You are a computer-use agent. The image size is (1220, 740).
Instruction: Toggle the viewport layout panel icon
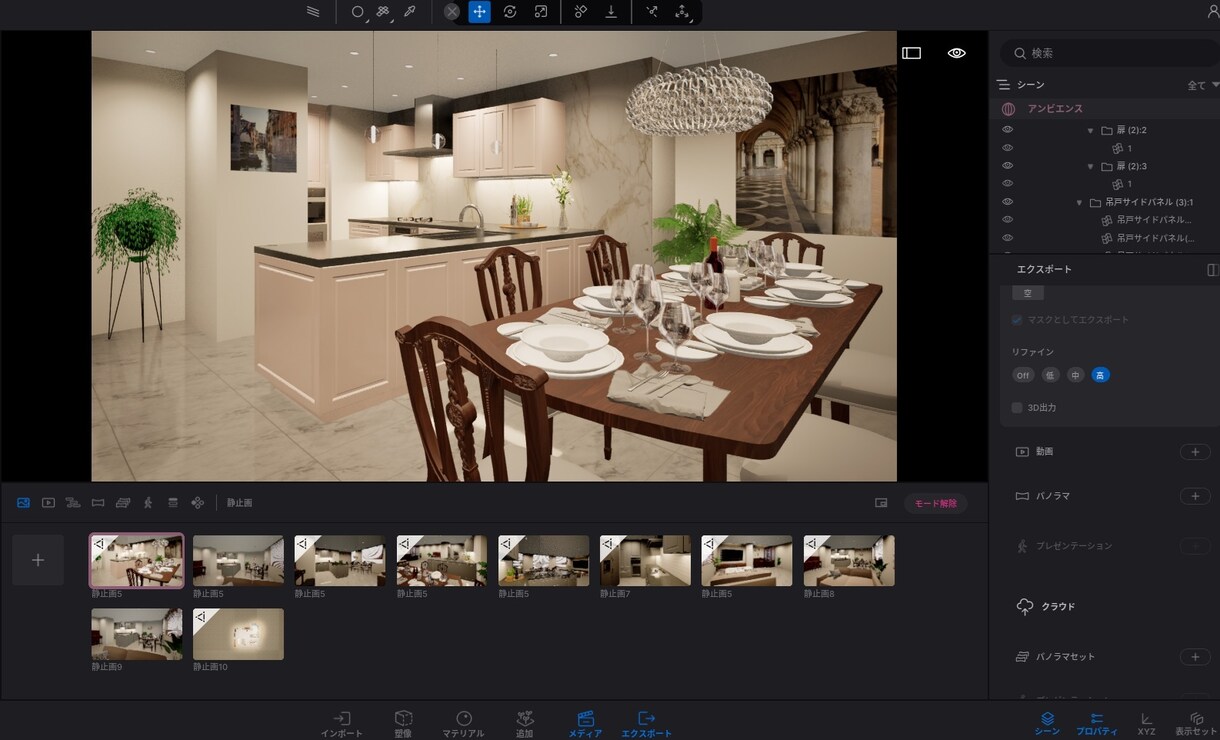[x=911, y=53]
